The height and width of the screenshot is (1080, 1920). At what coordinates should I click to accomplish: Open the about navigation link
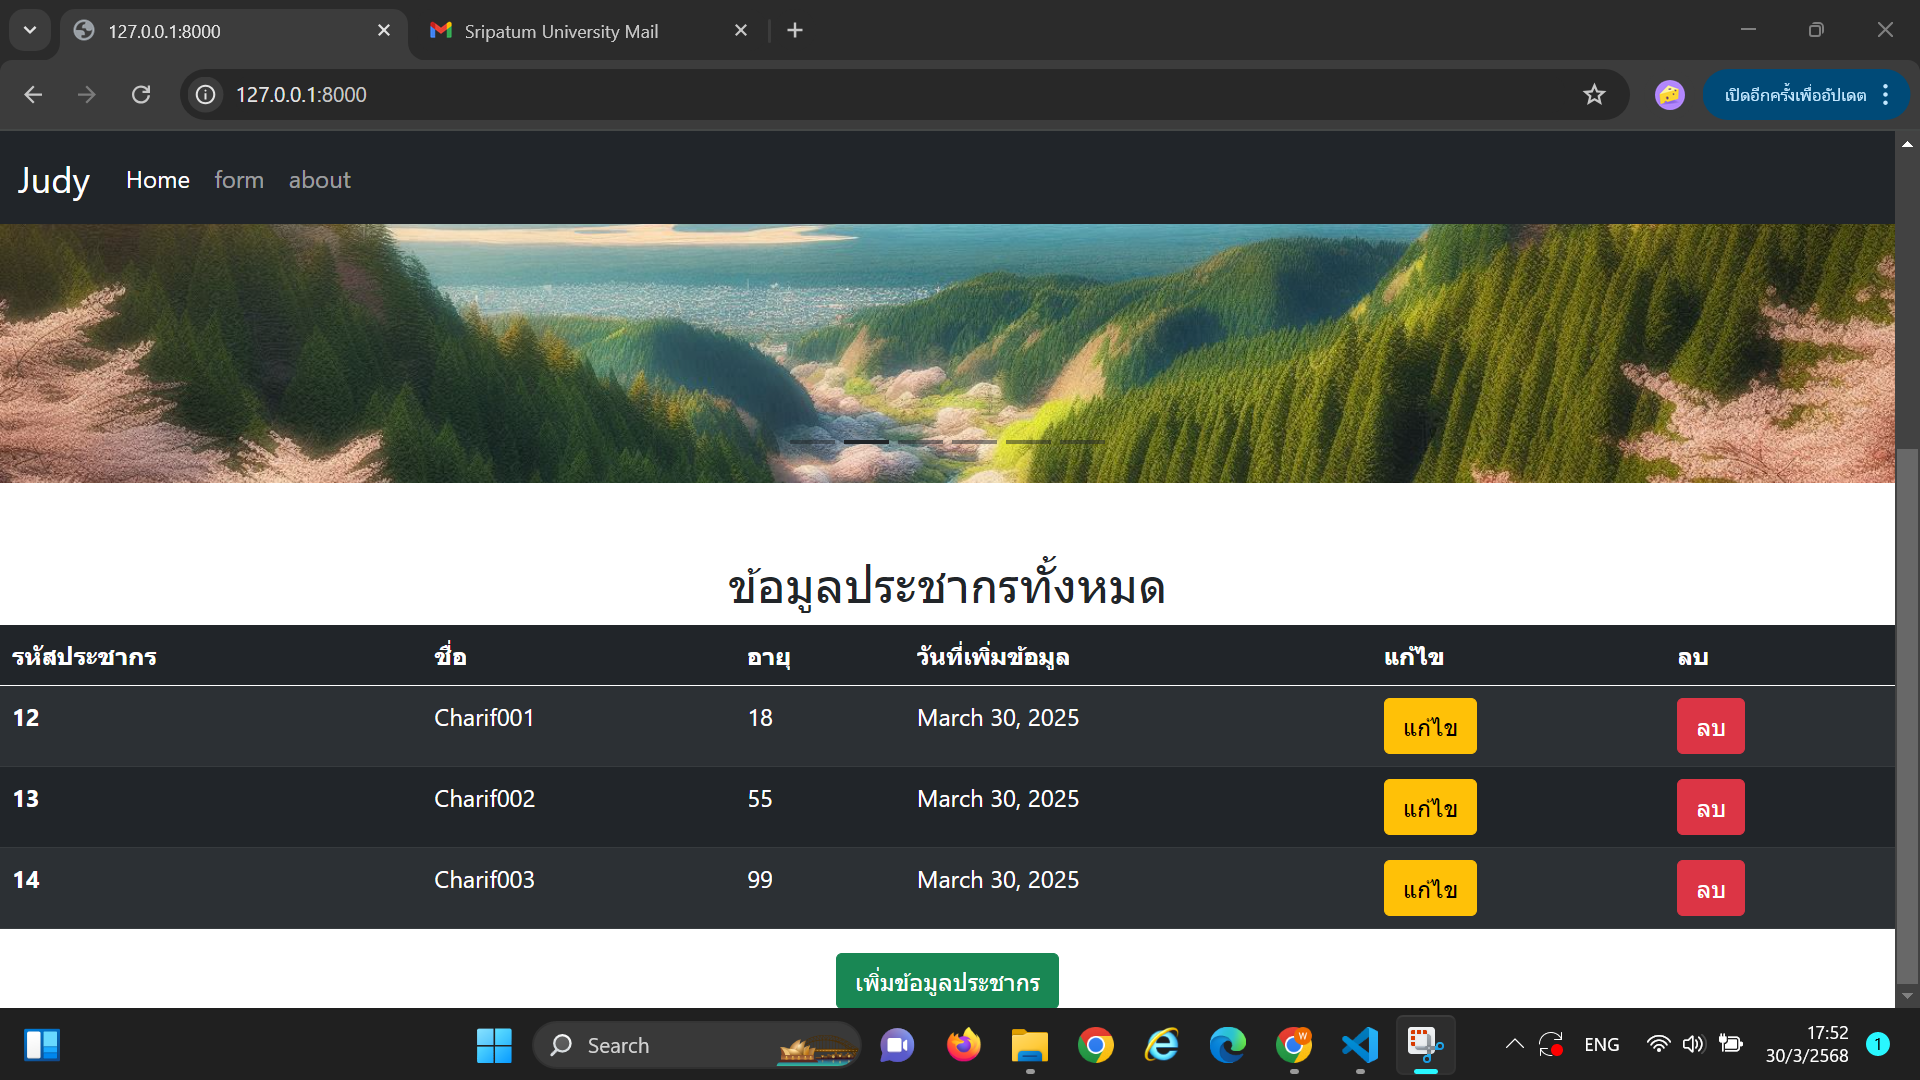click(x=319, y=180)
